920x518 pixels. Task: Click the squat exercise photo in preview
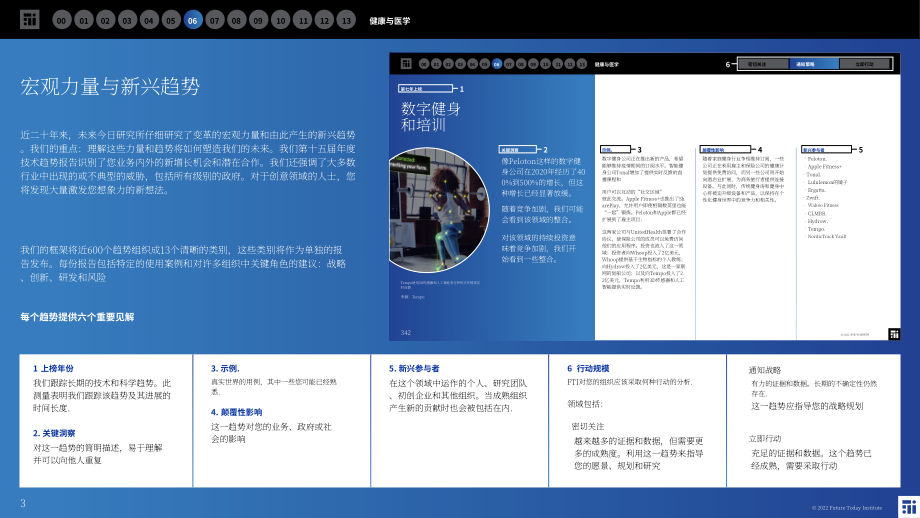click(x=439, y=209)
